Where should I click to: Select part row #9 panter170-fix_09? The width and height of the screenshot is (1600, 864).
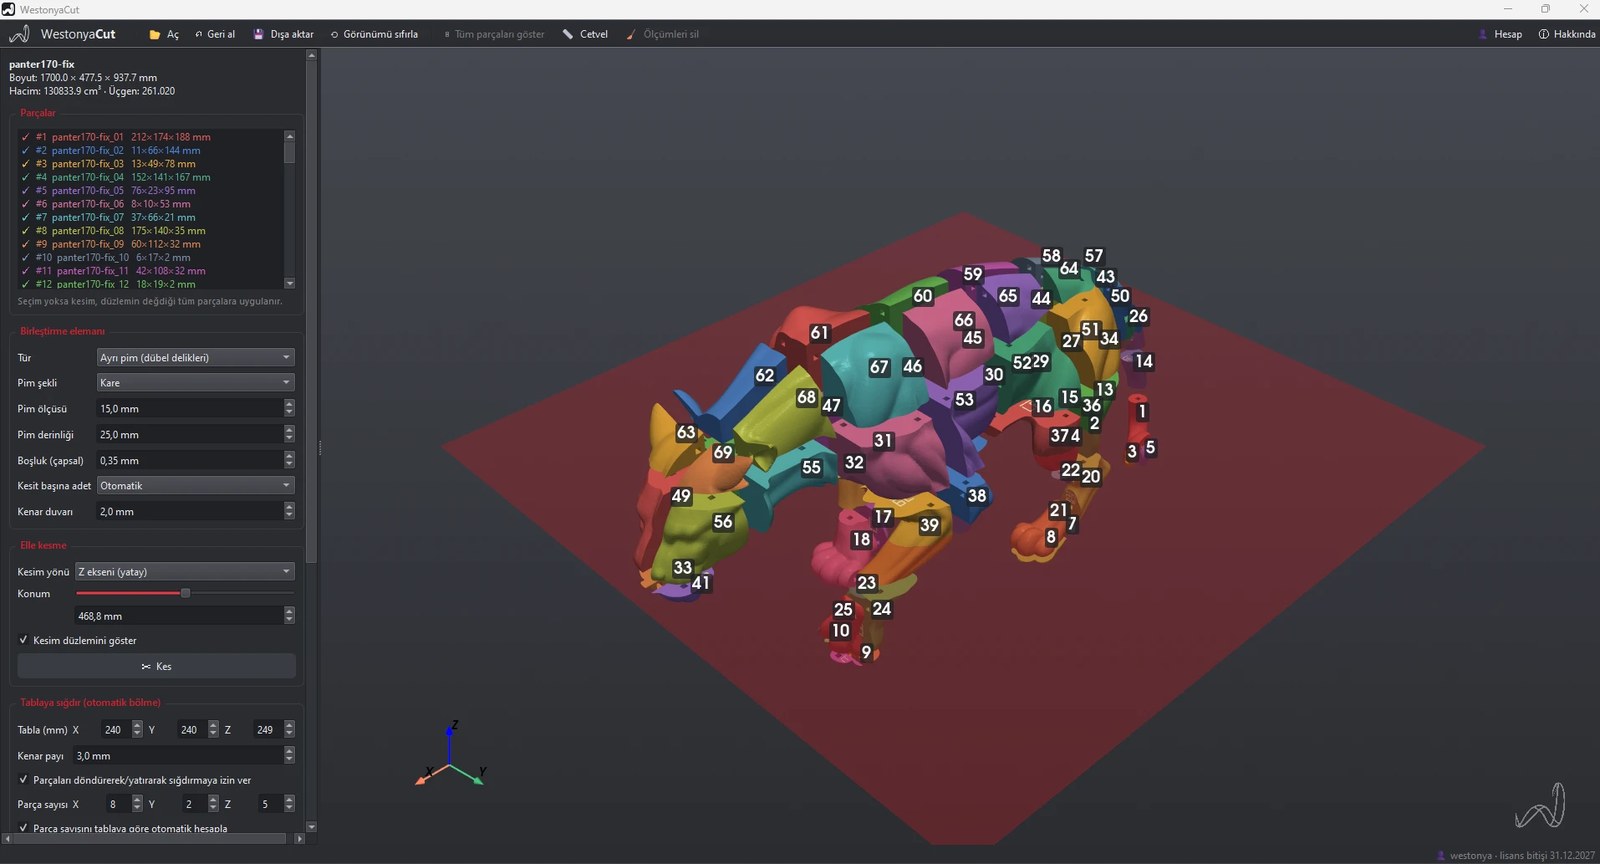coord(152,244)
